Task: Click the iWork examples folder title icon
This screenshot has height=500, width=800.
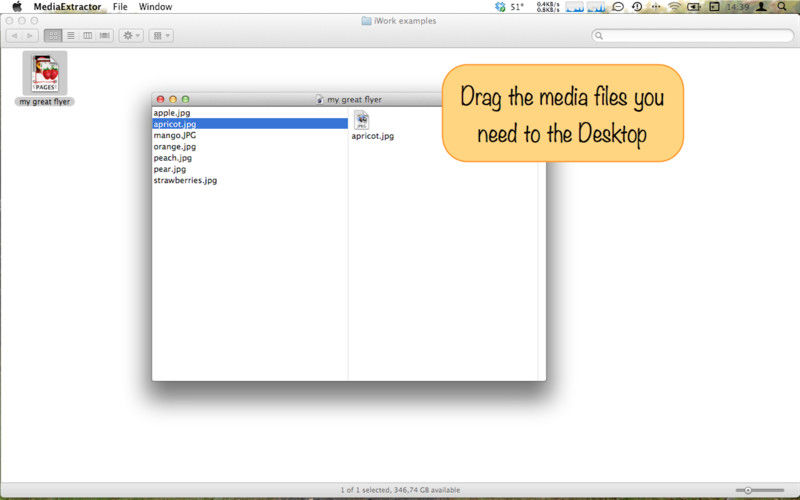Action: [366, 21]
